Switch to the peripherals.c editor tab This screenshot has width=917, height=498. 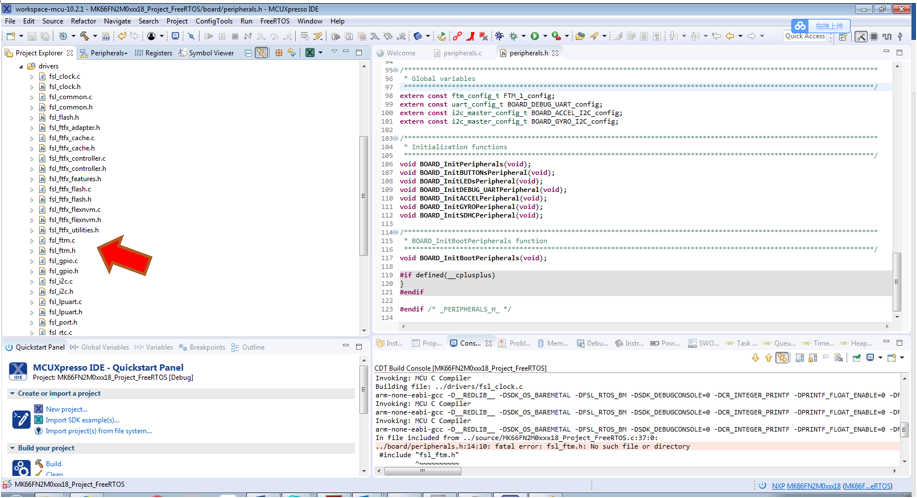(461, 53)
